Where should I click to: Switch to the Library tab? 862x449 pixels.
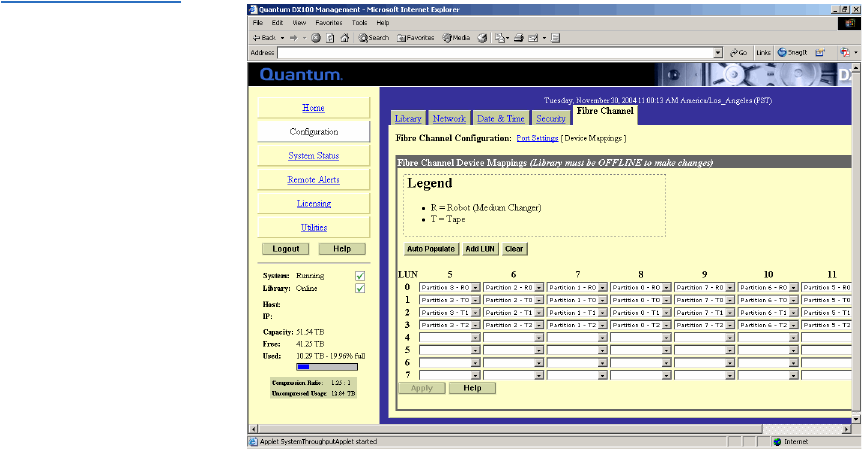(x=408, y=119)
